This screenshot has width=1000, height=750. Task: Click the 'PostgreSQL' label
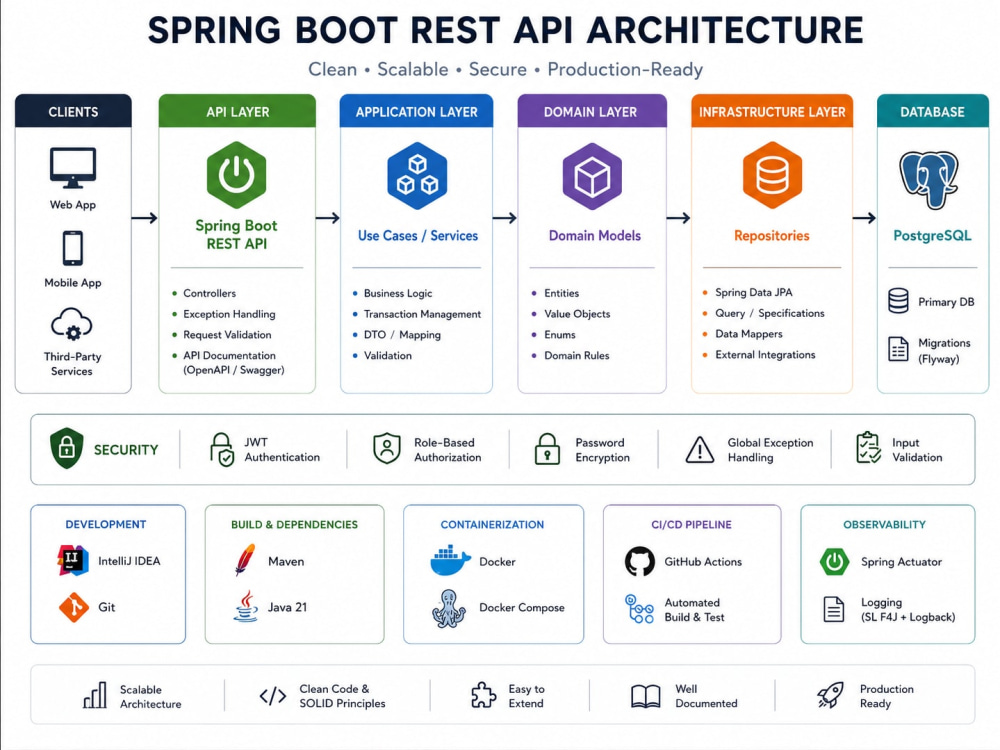click(x=932, y=235)
